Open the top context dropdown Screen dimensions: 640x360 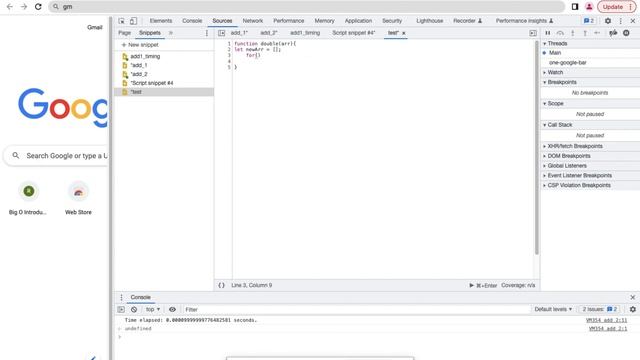(x=153, y=309)
